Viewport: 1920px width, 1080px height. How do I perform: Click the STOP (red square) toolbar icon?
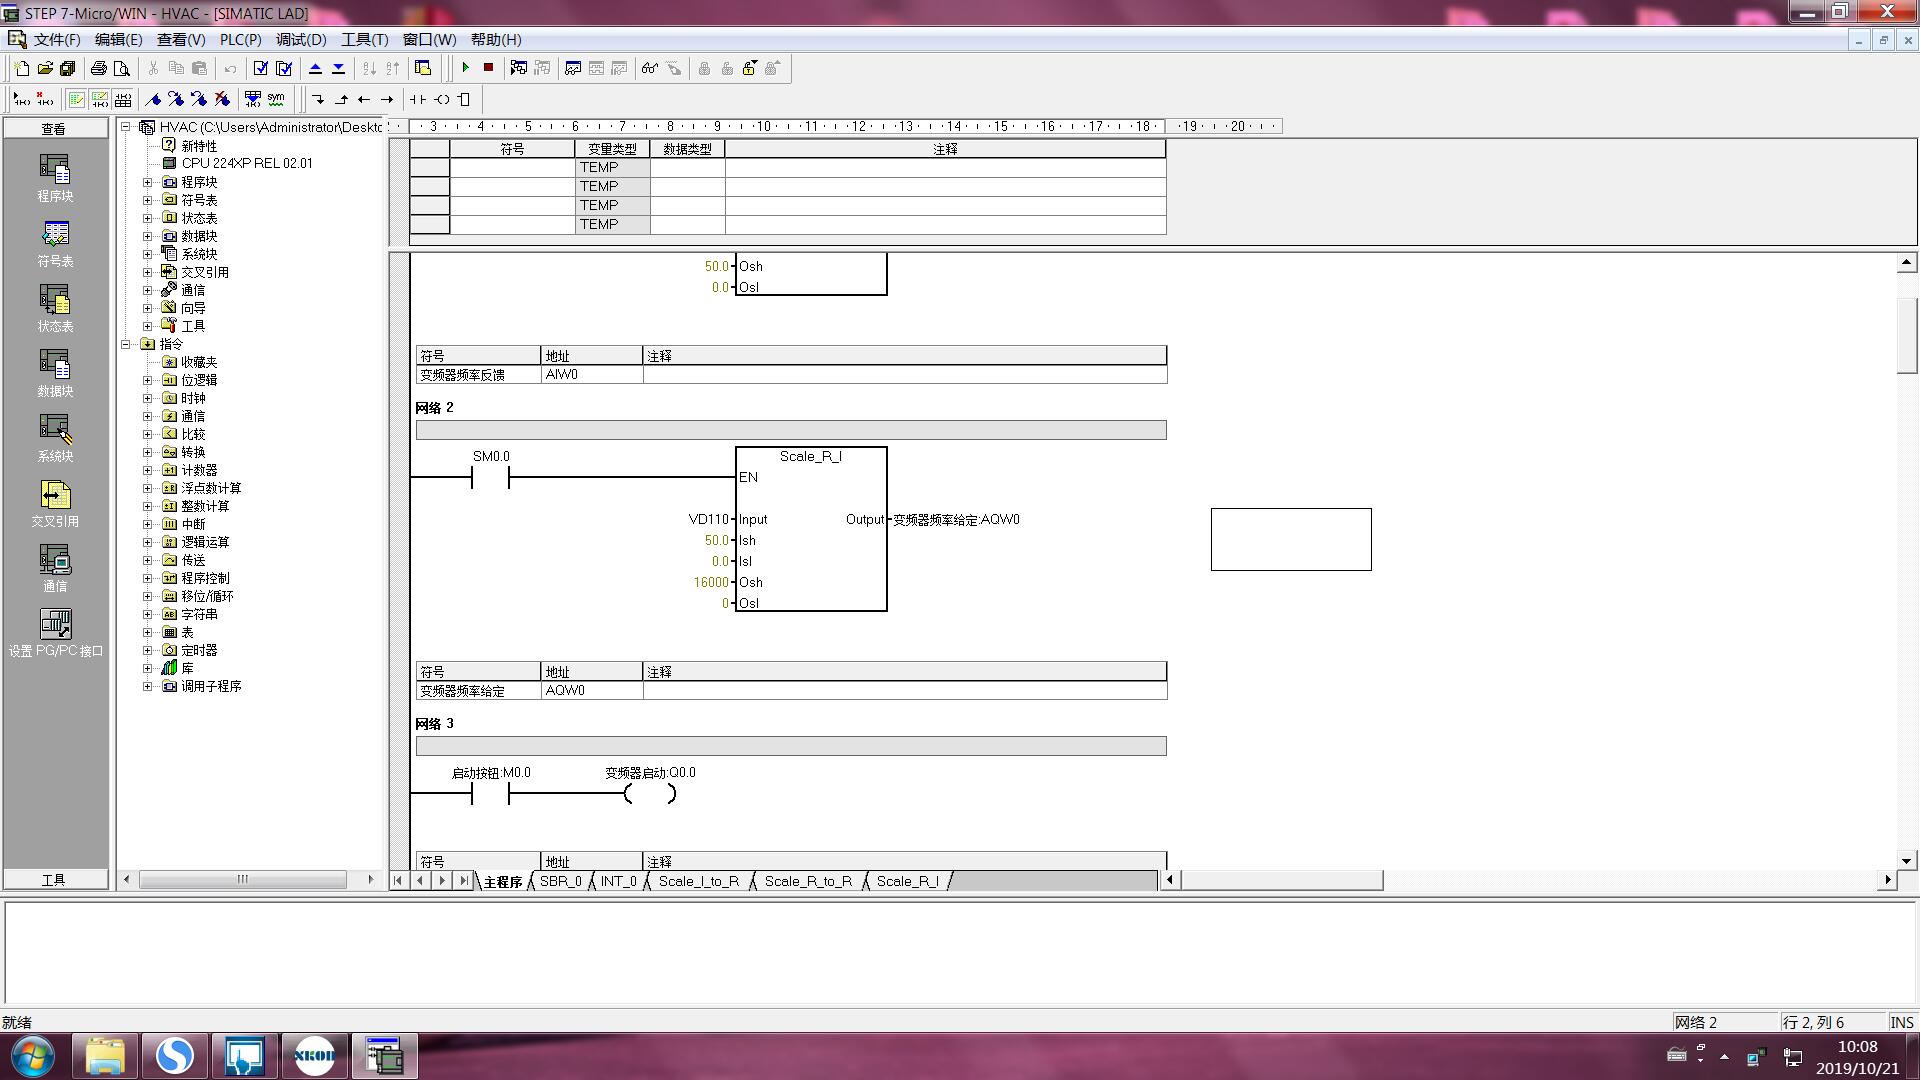click(x=488, y=68)
